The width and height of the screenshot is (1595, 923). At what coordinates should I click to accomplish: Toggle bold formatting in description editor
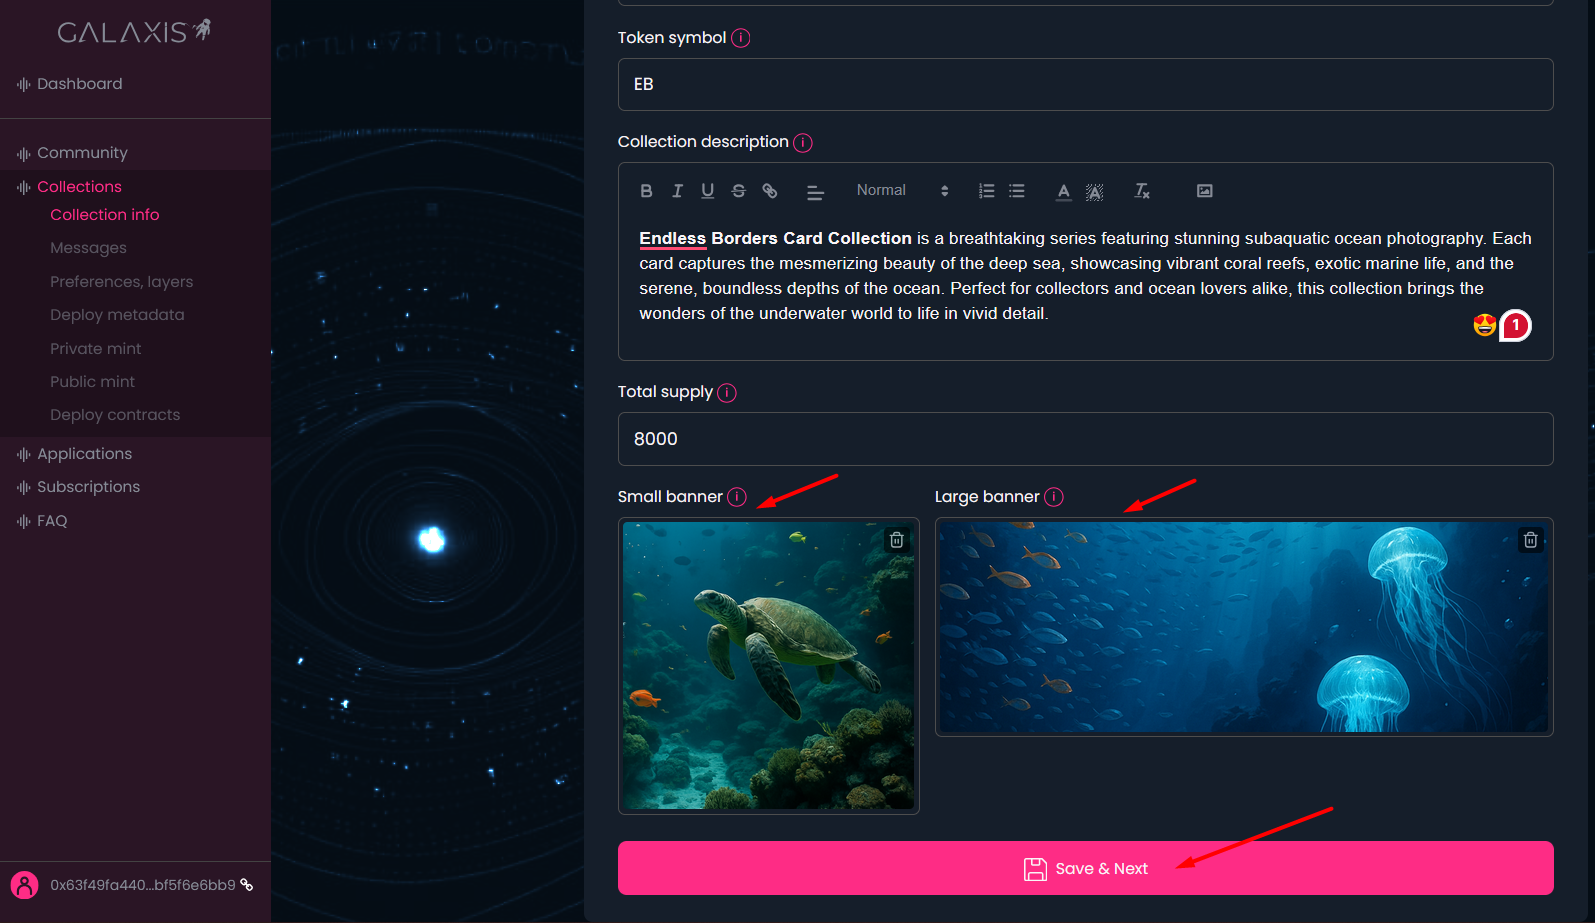pos(646,191)
